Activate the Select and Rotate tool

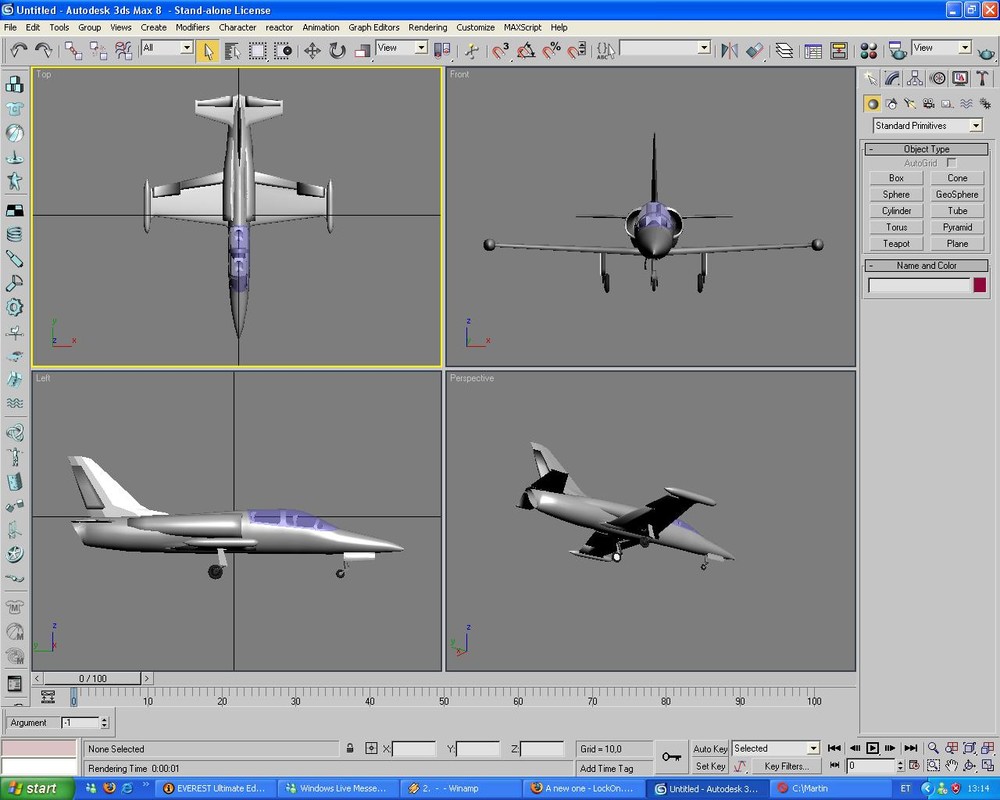tap(337, 50)
